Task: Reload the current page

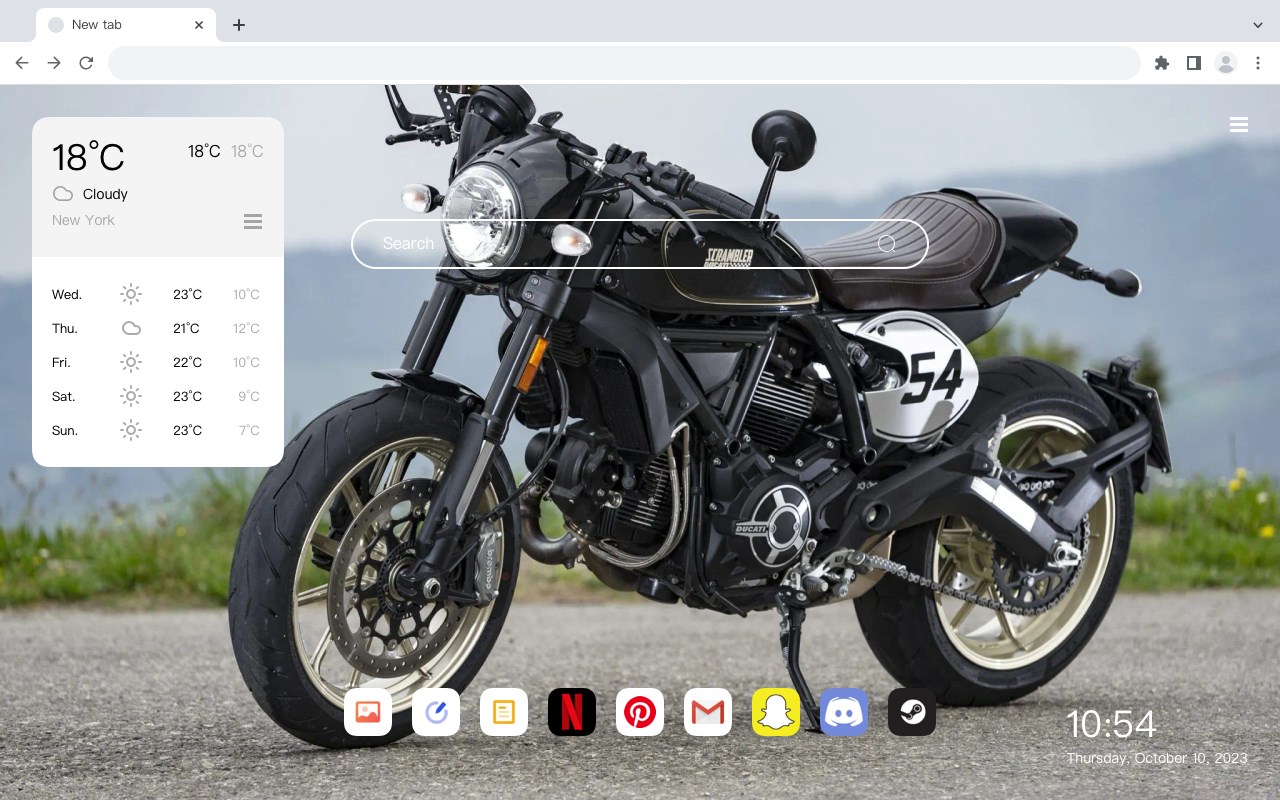Action: (x=86, y=63)
